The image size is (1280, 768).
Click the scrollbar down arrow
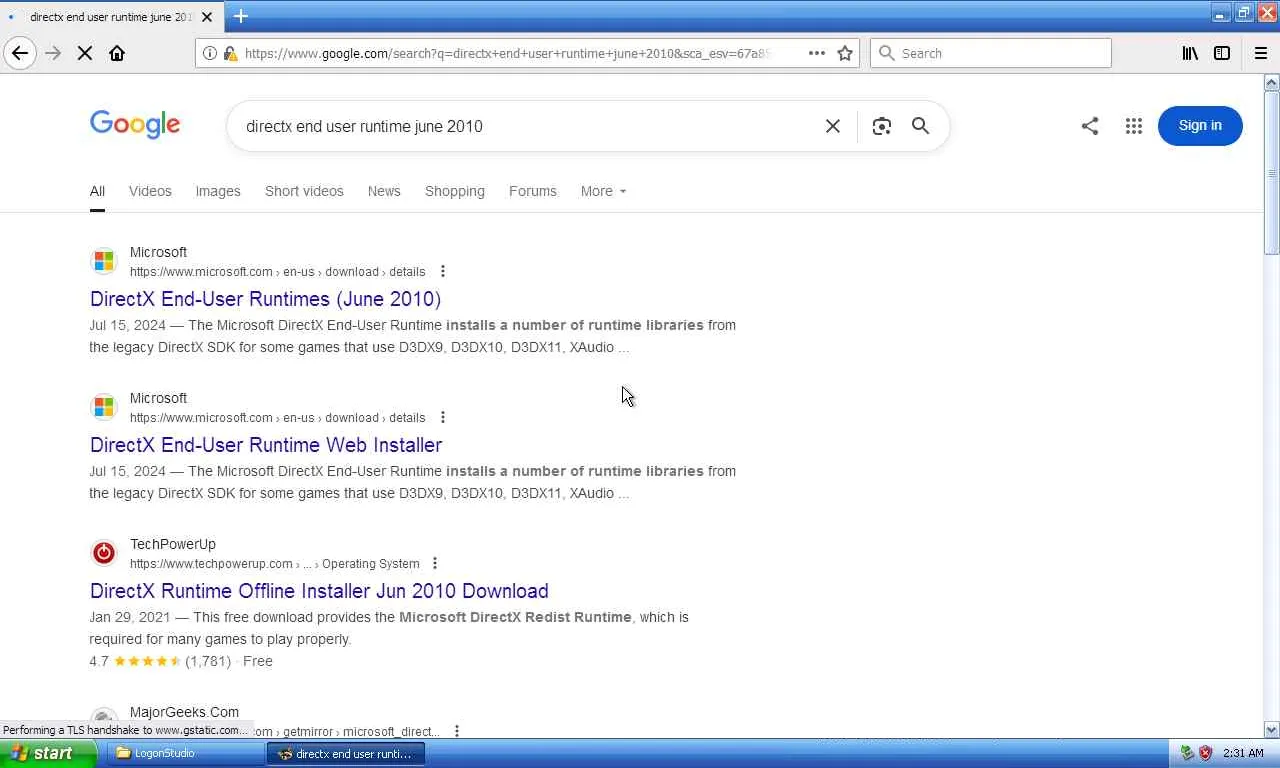1272,730
